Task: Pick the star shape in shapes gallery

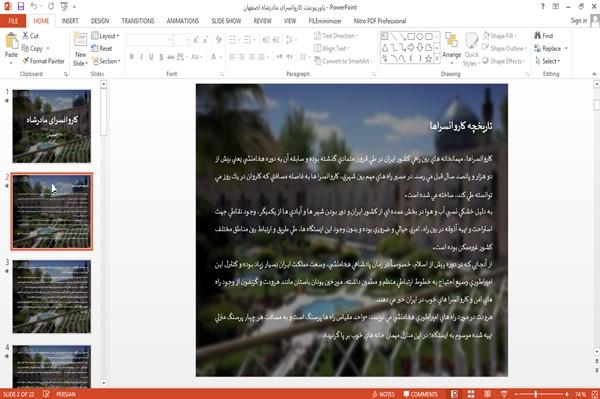Action: click(x=429, y=59)
